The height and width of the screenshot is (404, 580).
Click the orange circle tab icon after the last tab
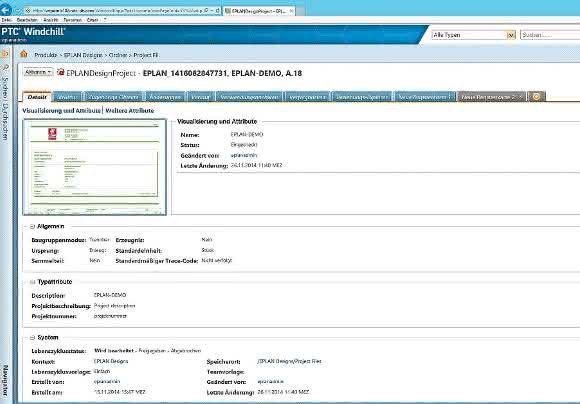[x=536, y=97]
